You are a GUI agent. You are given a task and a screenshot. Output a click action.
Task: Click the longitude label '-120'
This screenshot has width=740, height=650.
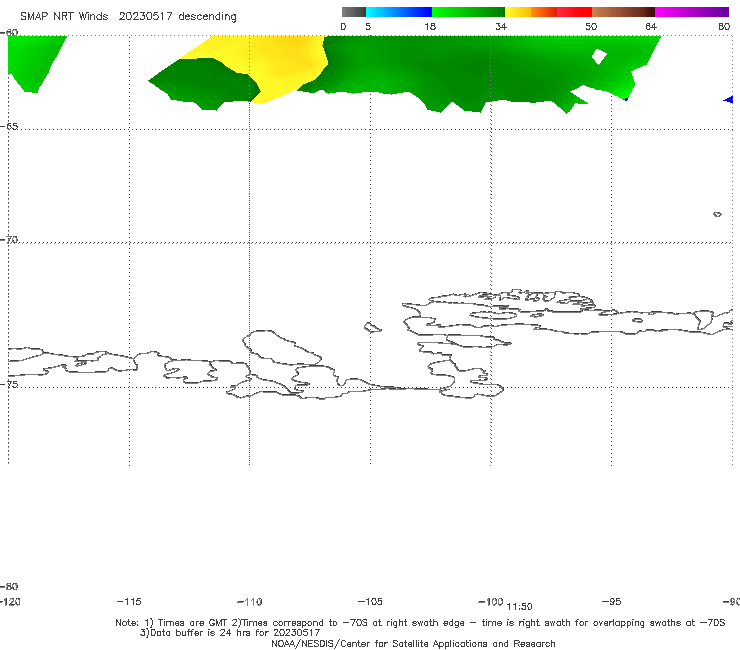[x=10, y=601]
